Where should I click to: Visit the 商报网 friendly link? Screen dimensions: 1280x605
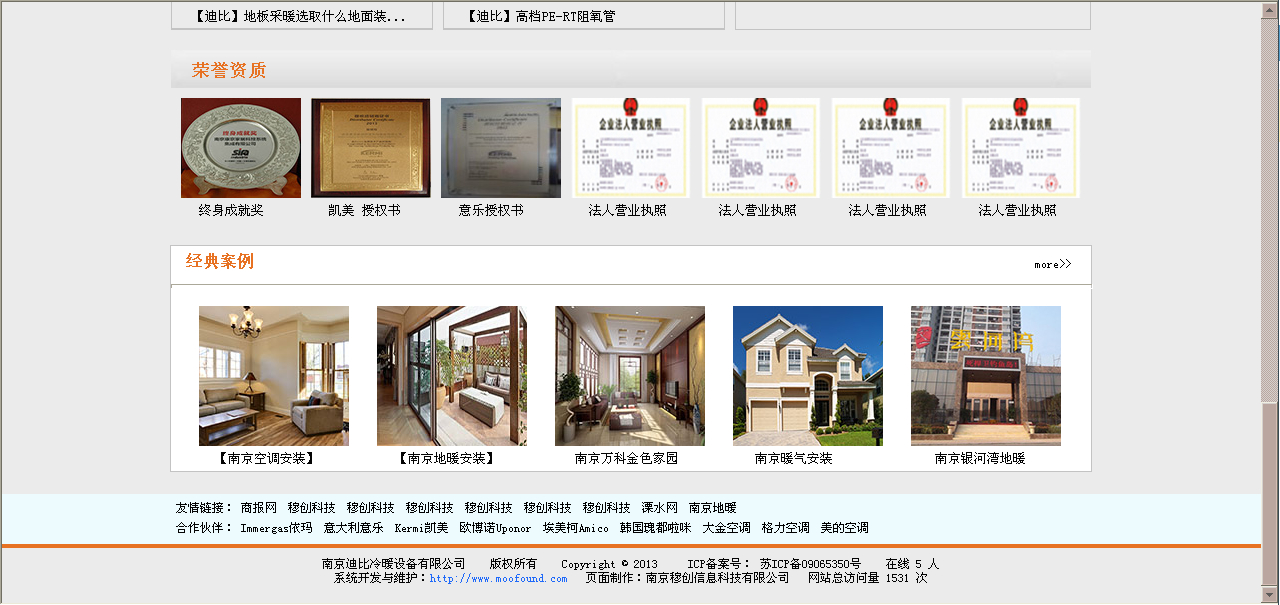tap(258, 508)
